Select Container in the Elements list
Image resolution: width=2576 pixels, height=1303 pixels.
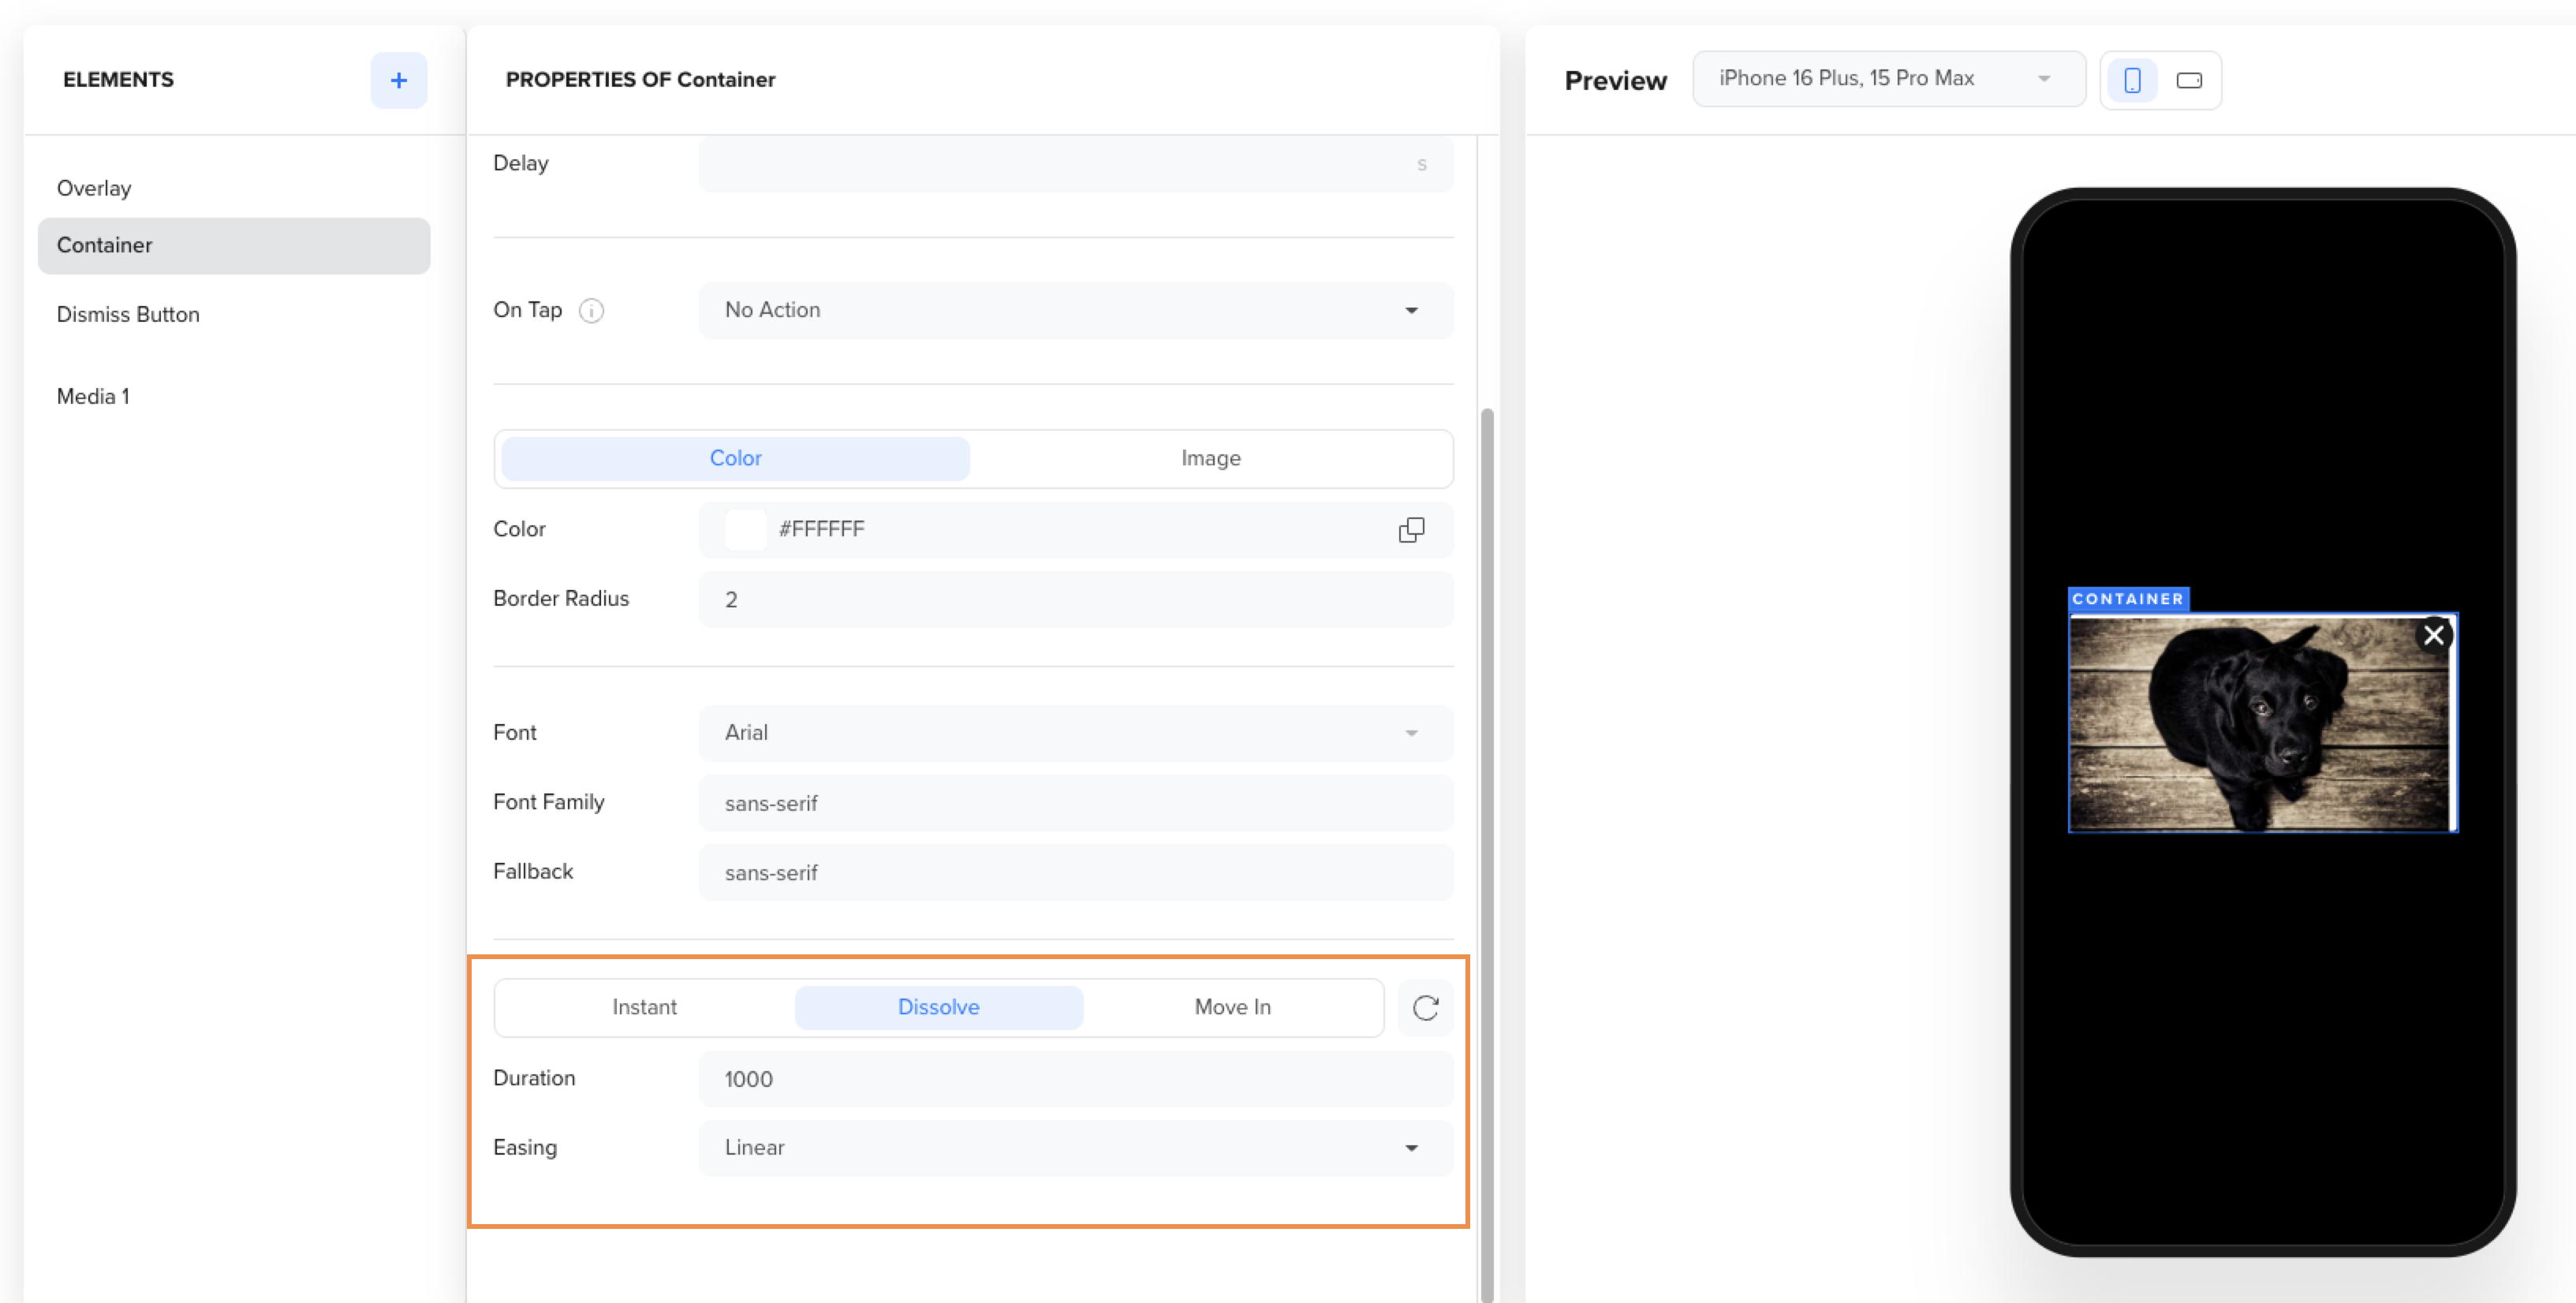234,245
